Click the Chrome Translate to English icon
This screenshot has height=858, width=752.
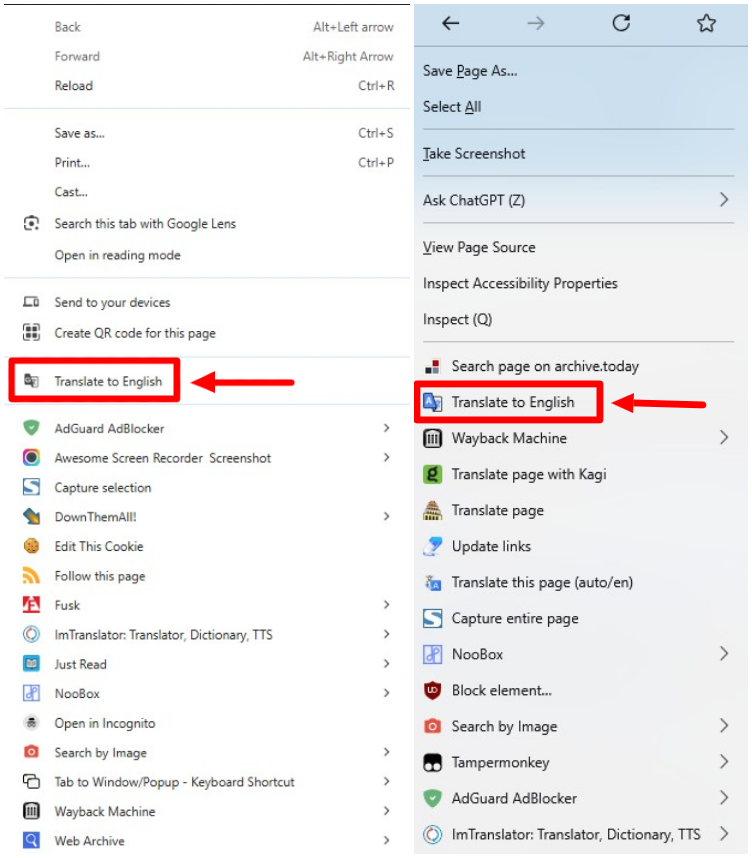click(31, 380)
